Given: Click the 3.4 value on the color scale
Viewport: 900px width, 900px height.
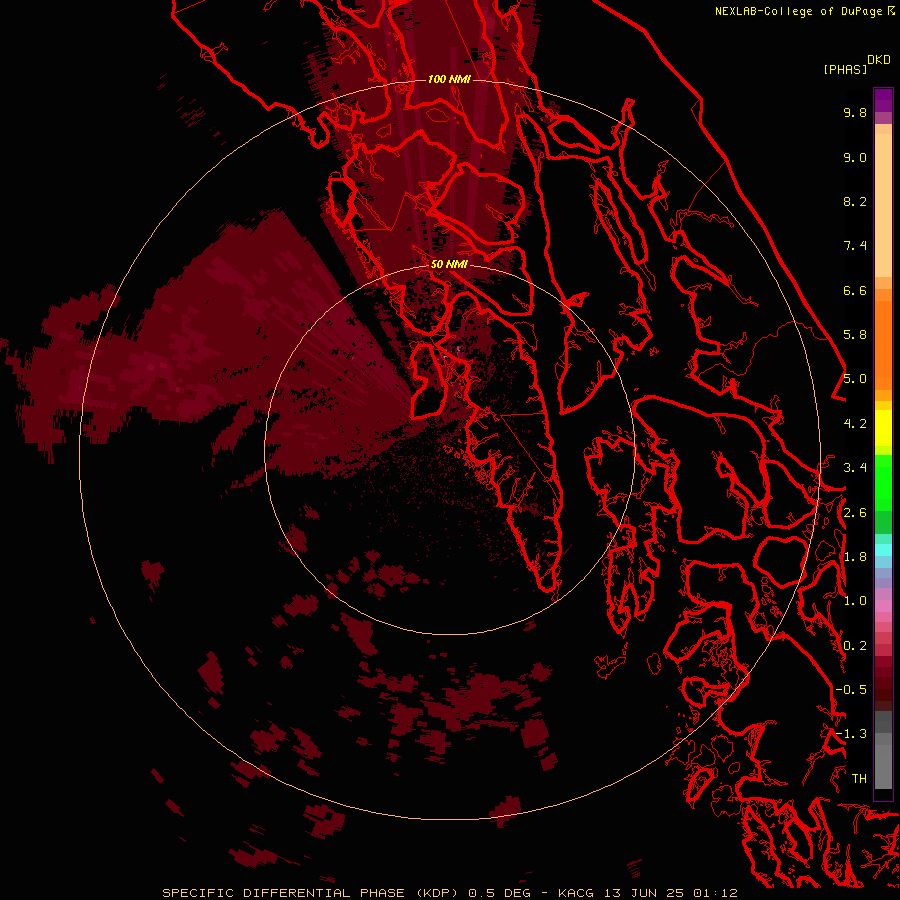Looking at the screenshot, I should click(x=855, y=468).
